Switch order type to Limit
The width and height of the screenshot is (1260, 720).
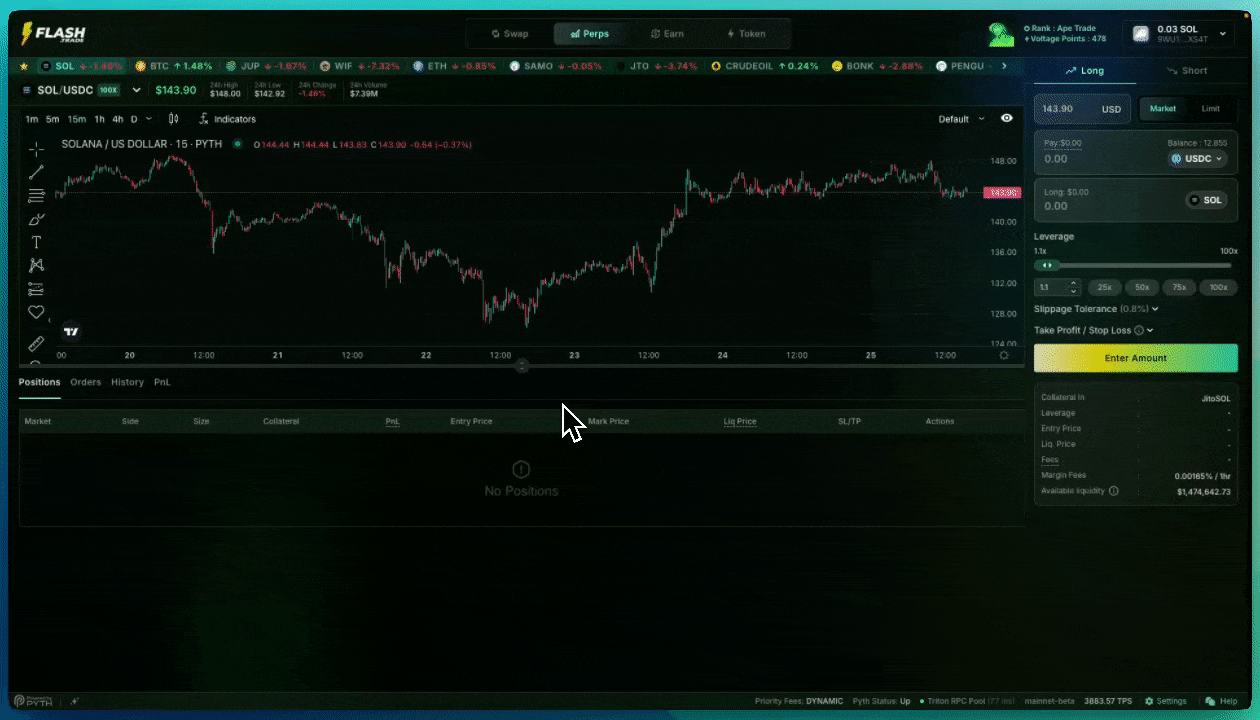(1210, 109)
